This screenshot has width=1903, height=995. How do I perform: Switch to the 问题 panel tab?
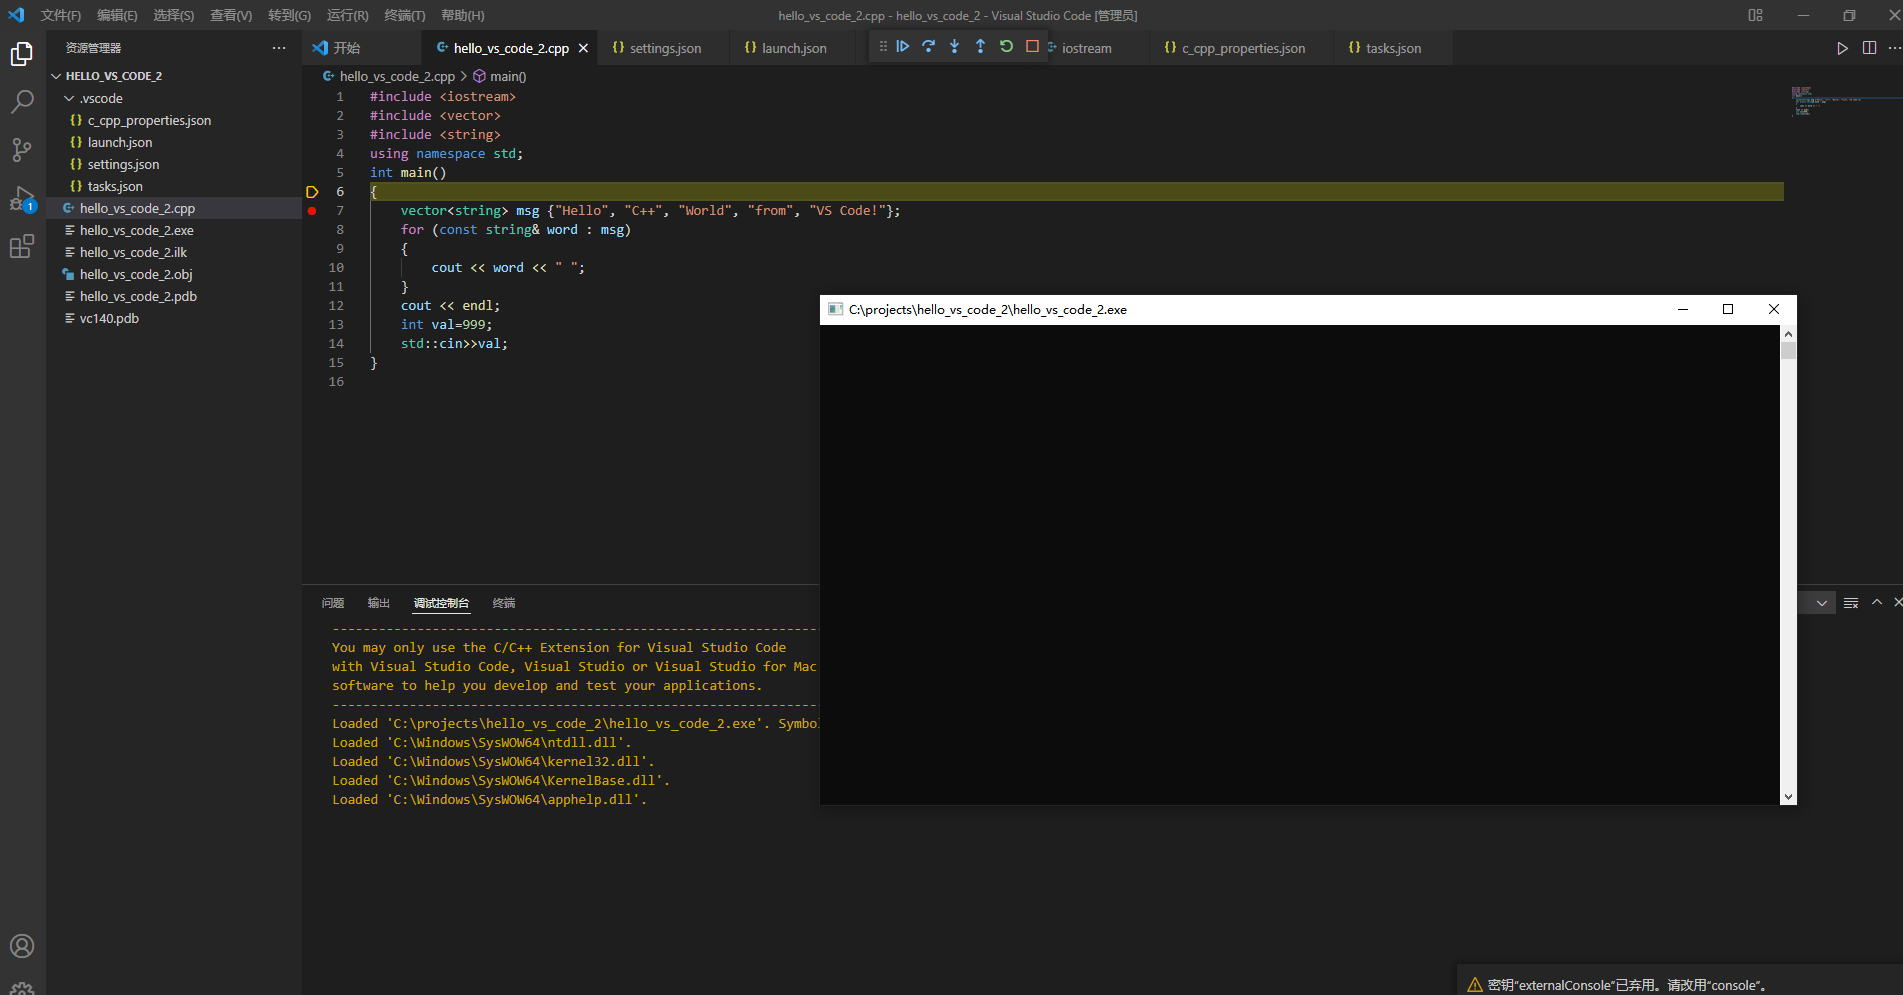tap(333, 603)
